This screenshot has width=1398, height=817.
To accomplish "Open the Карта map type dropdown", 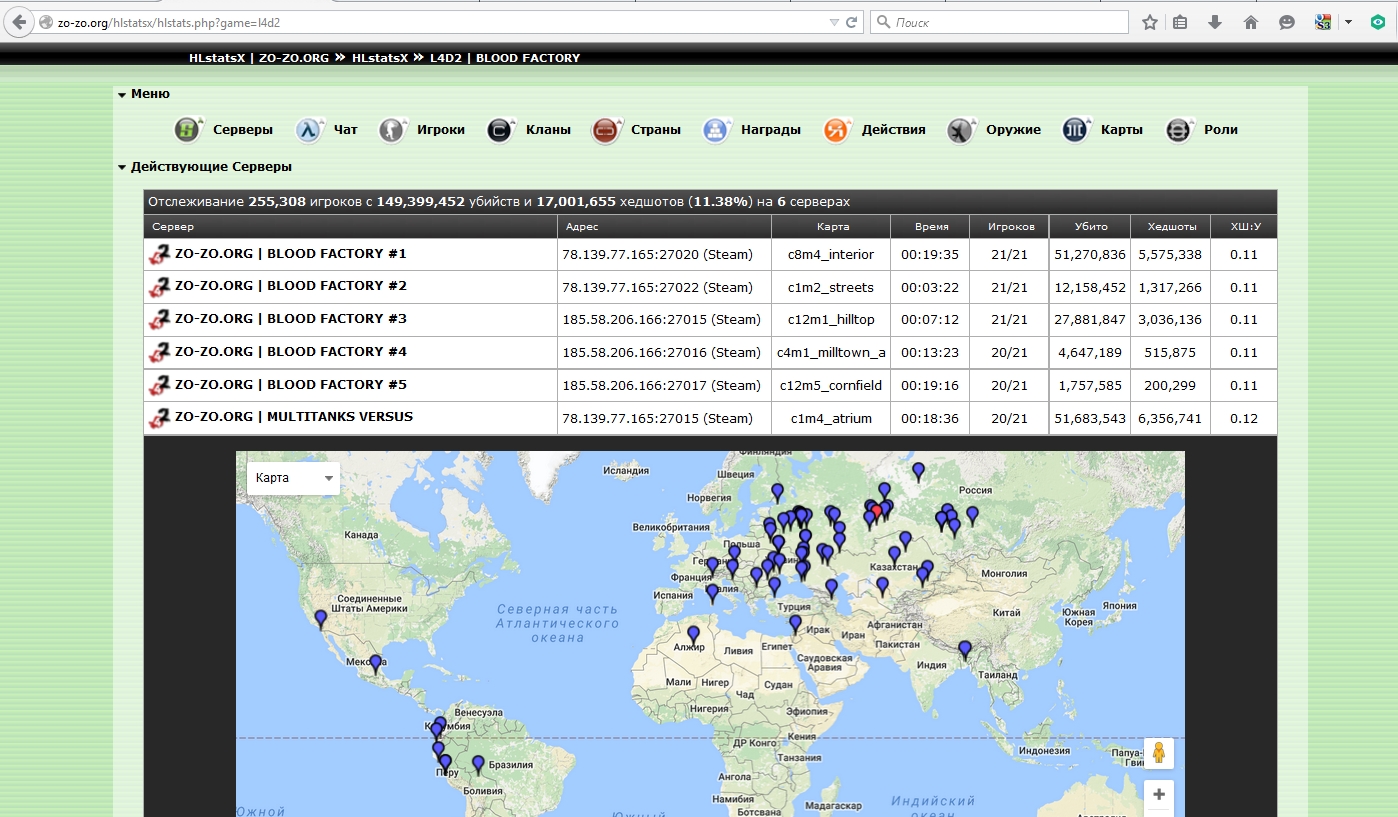I will 293,478.
